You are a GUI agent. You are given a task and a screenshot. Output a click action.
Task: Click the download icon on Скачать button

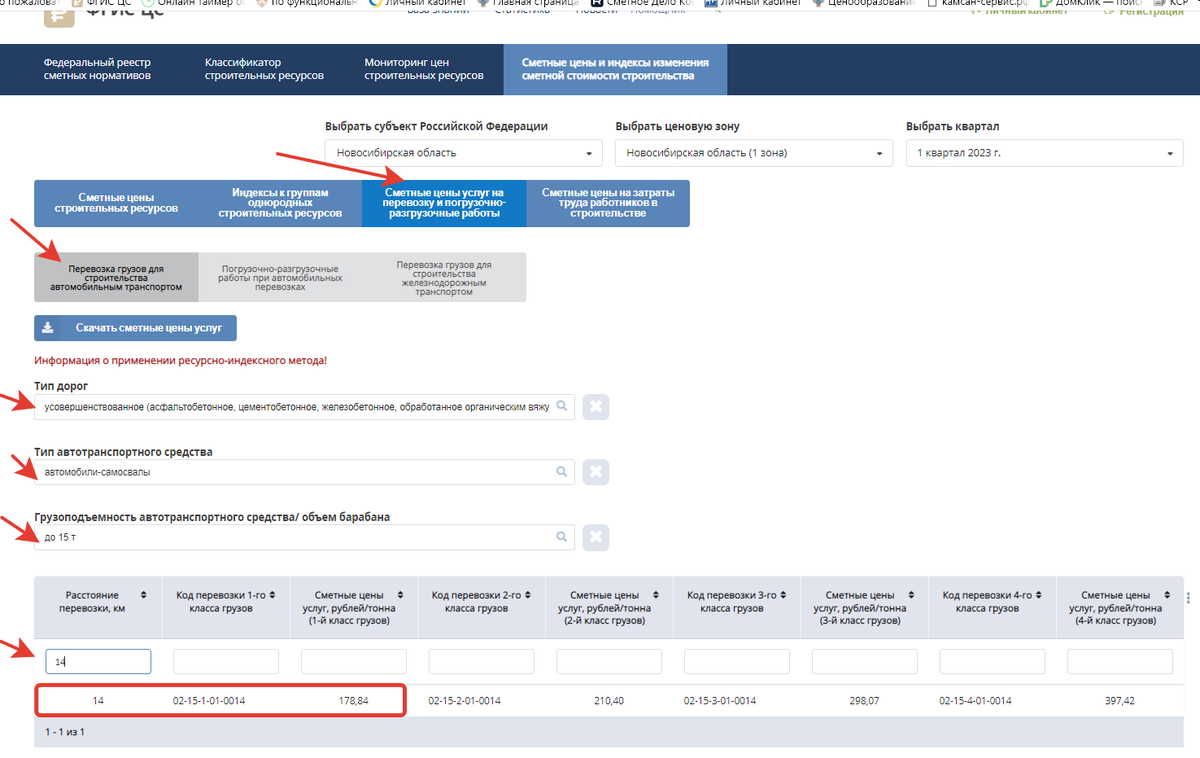click(47, 328)
